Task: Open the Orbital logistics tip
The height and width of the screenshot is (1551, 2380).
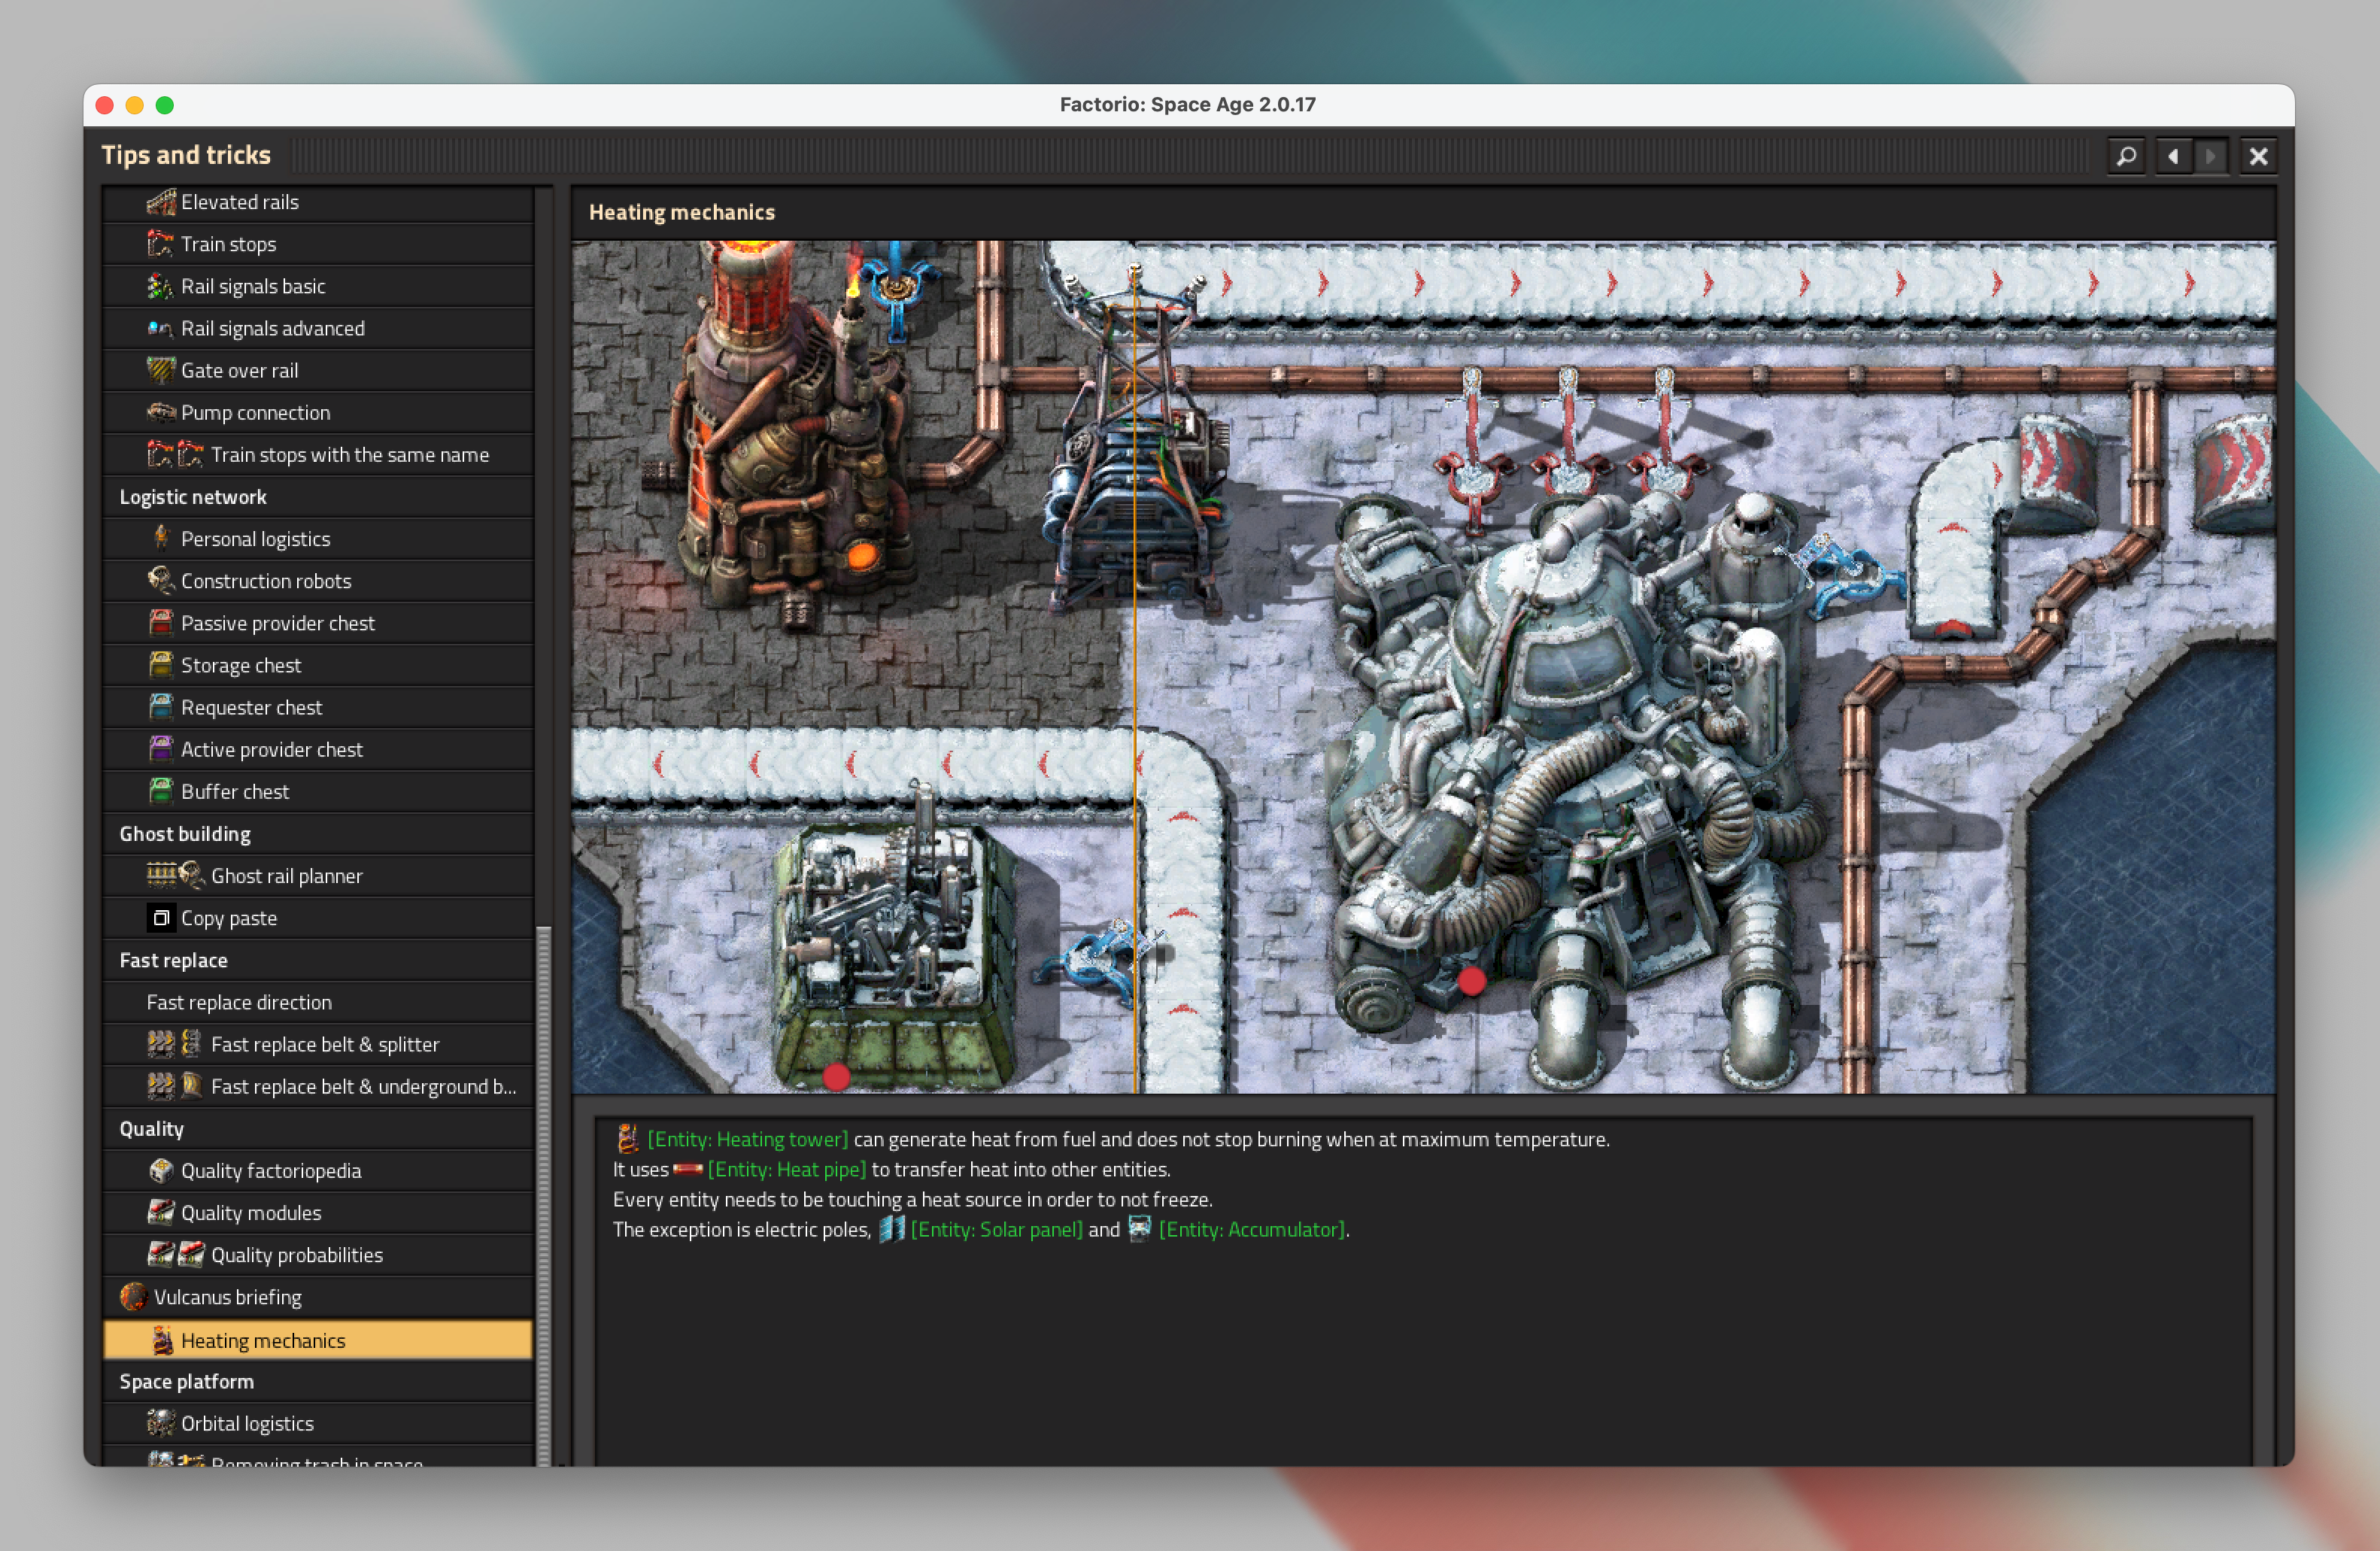Action: coord(318,1424)
